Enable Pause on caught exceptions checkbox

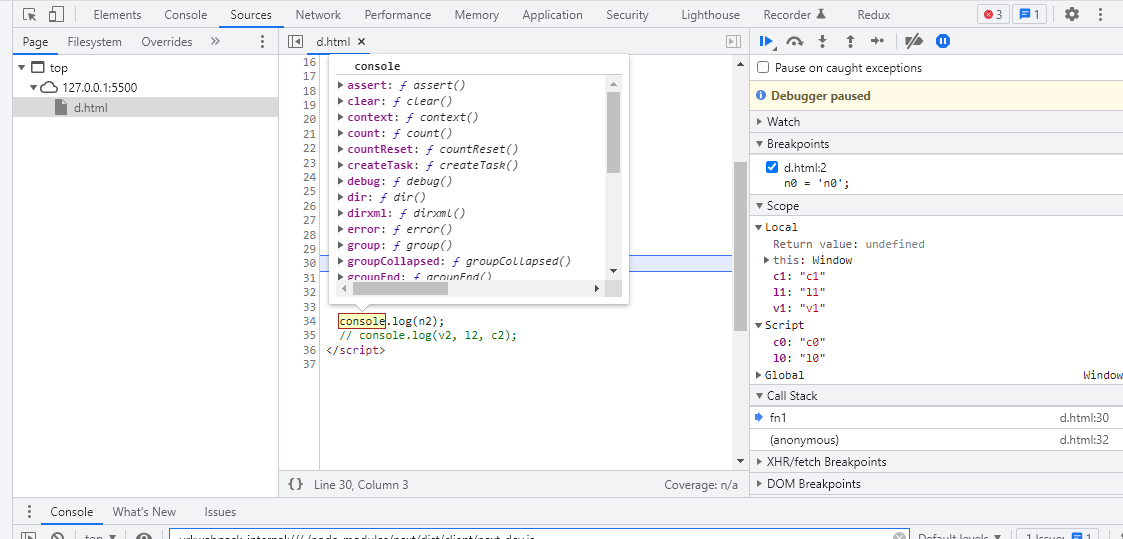coord(763,67)
